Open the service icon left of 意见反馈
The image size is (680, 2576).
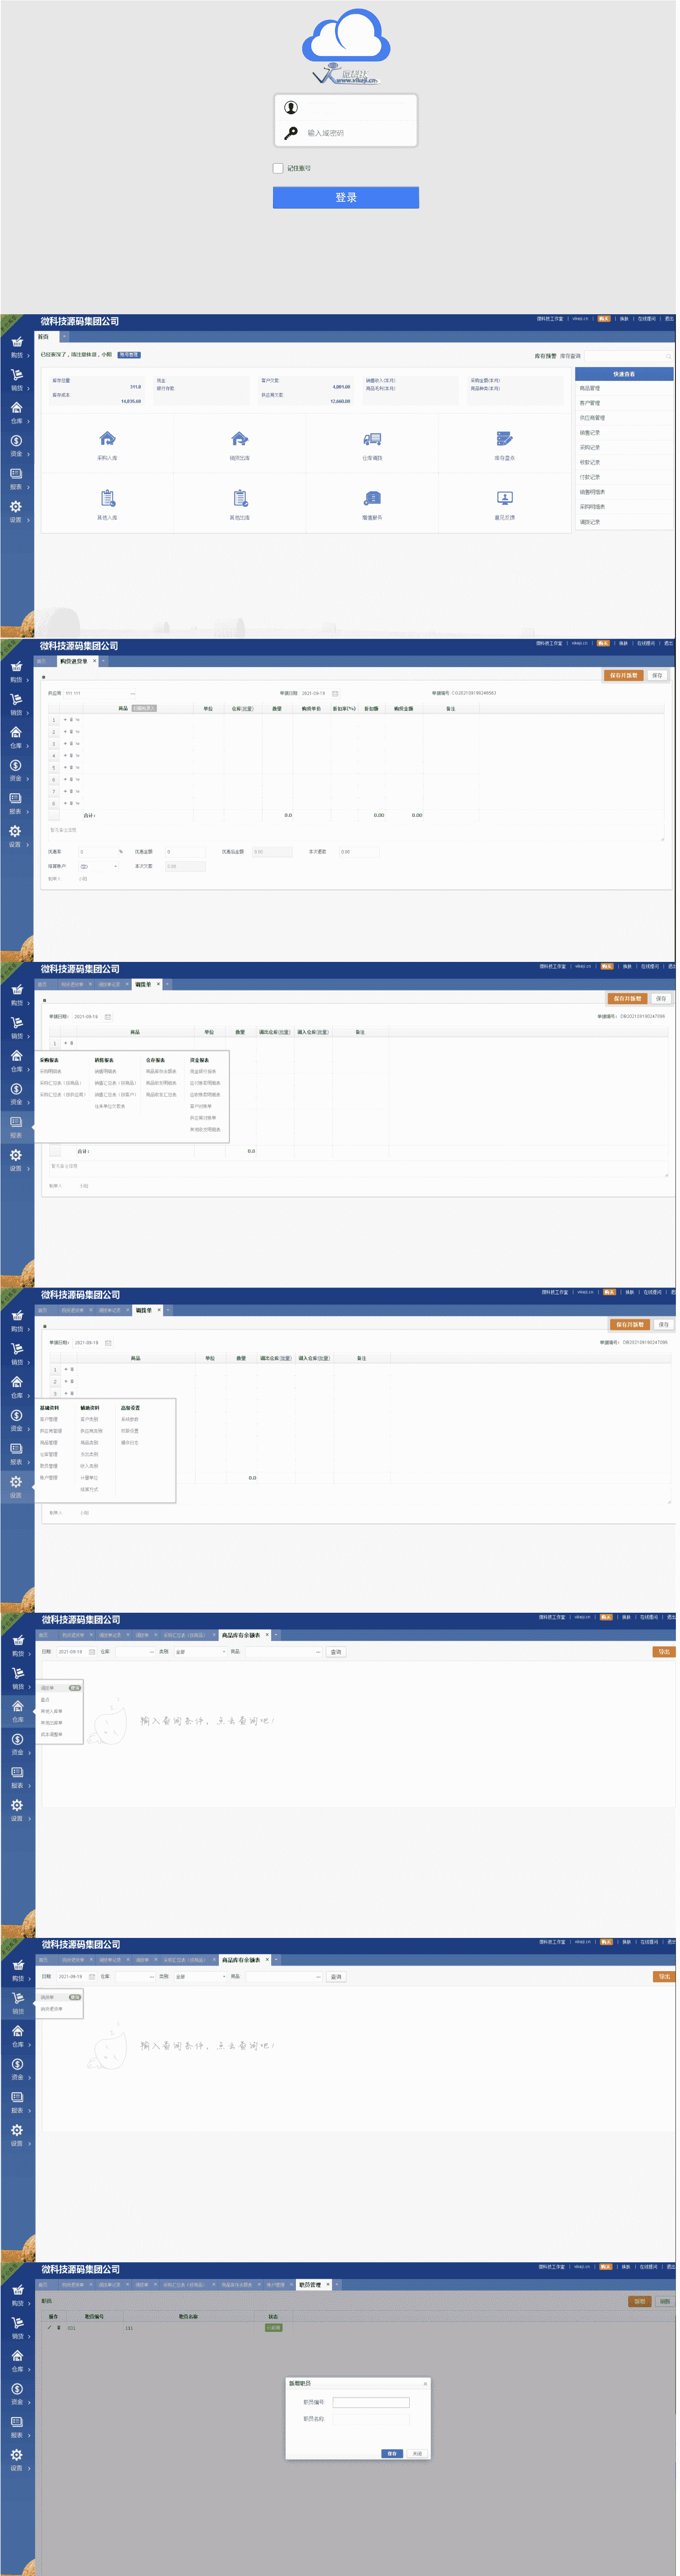pos(372,498)
